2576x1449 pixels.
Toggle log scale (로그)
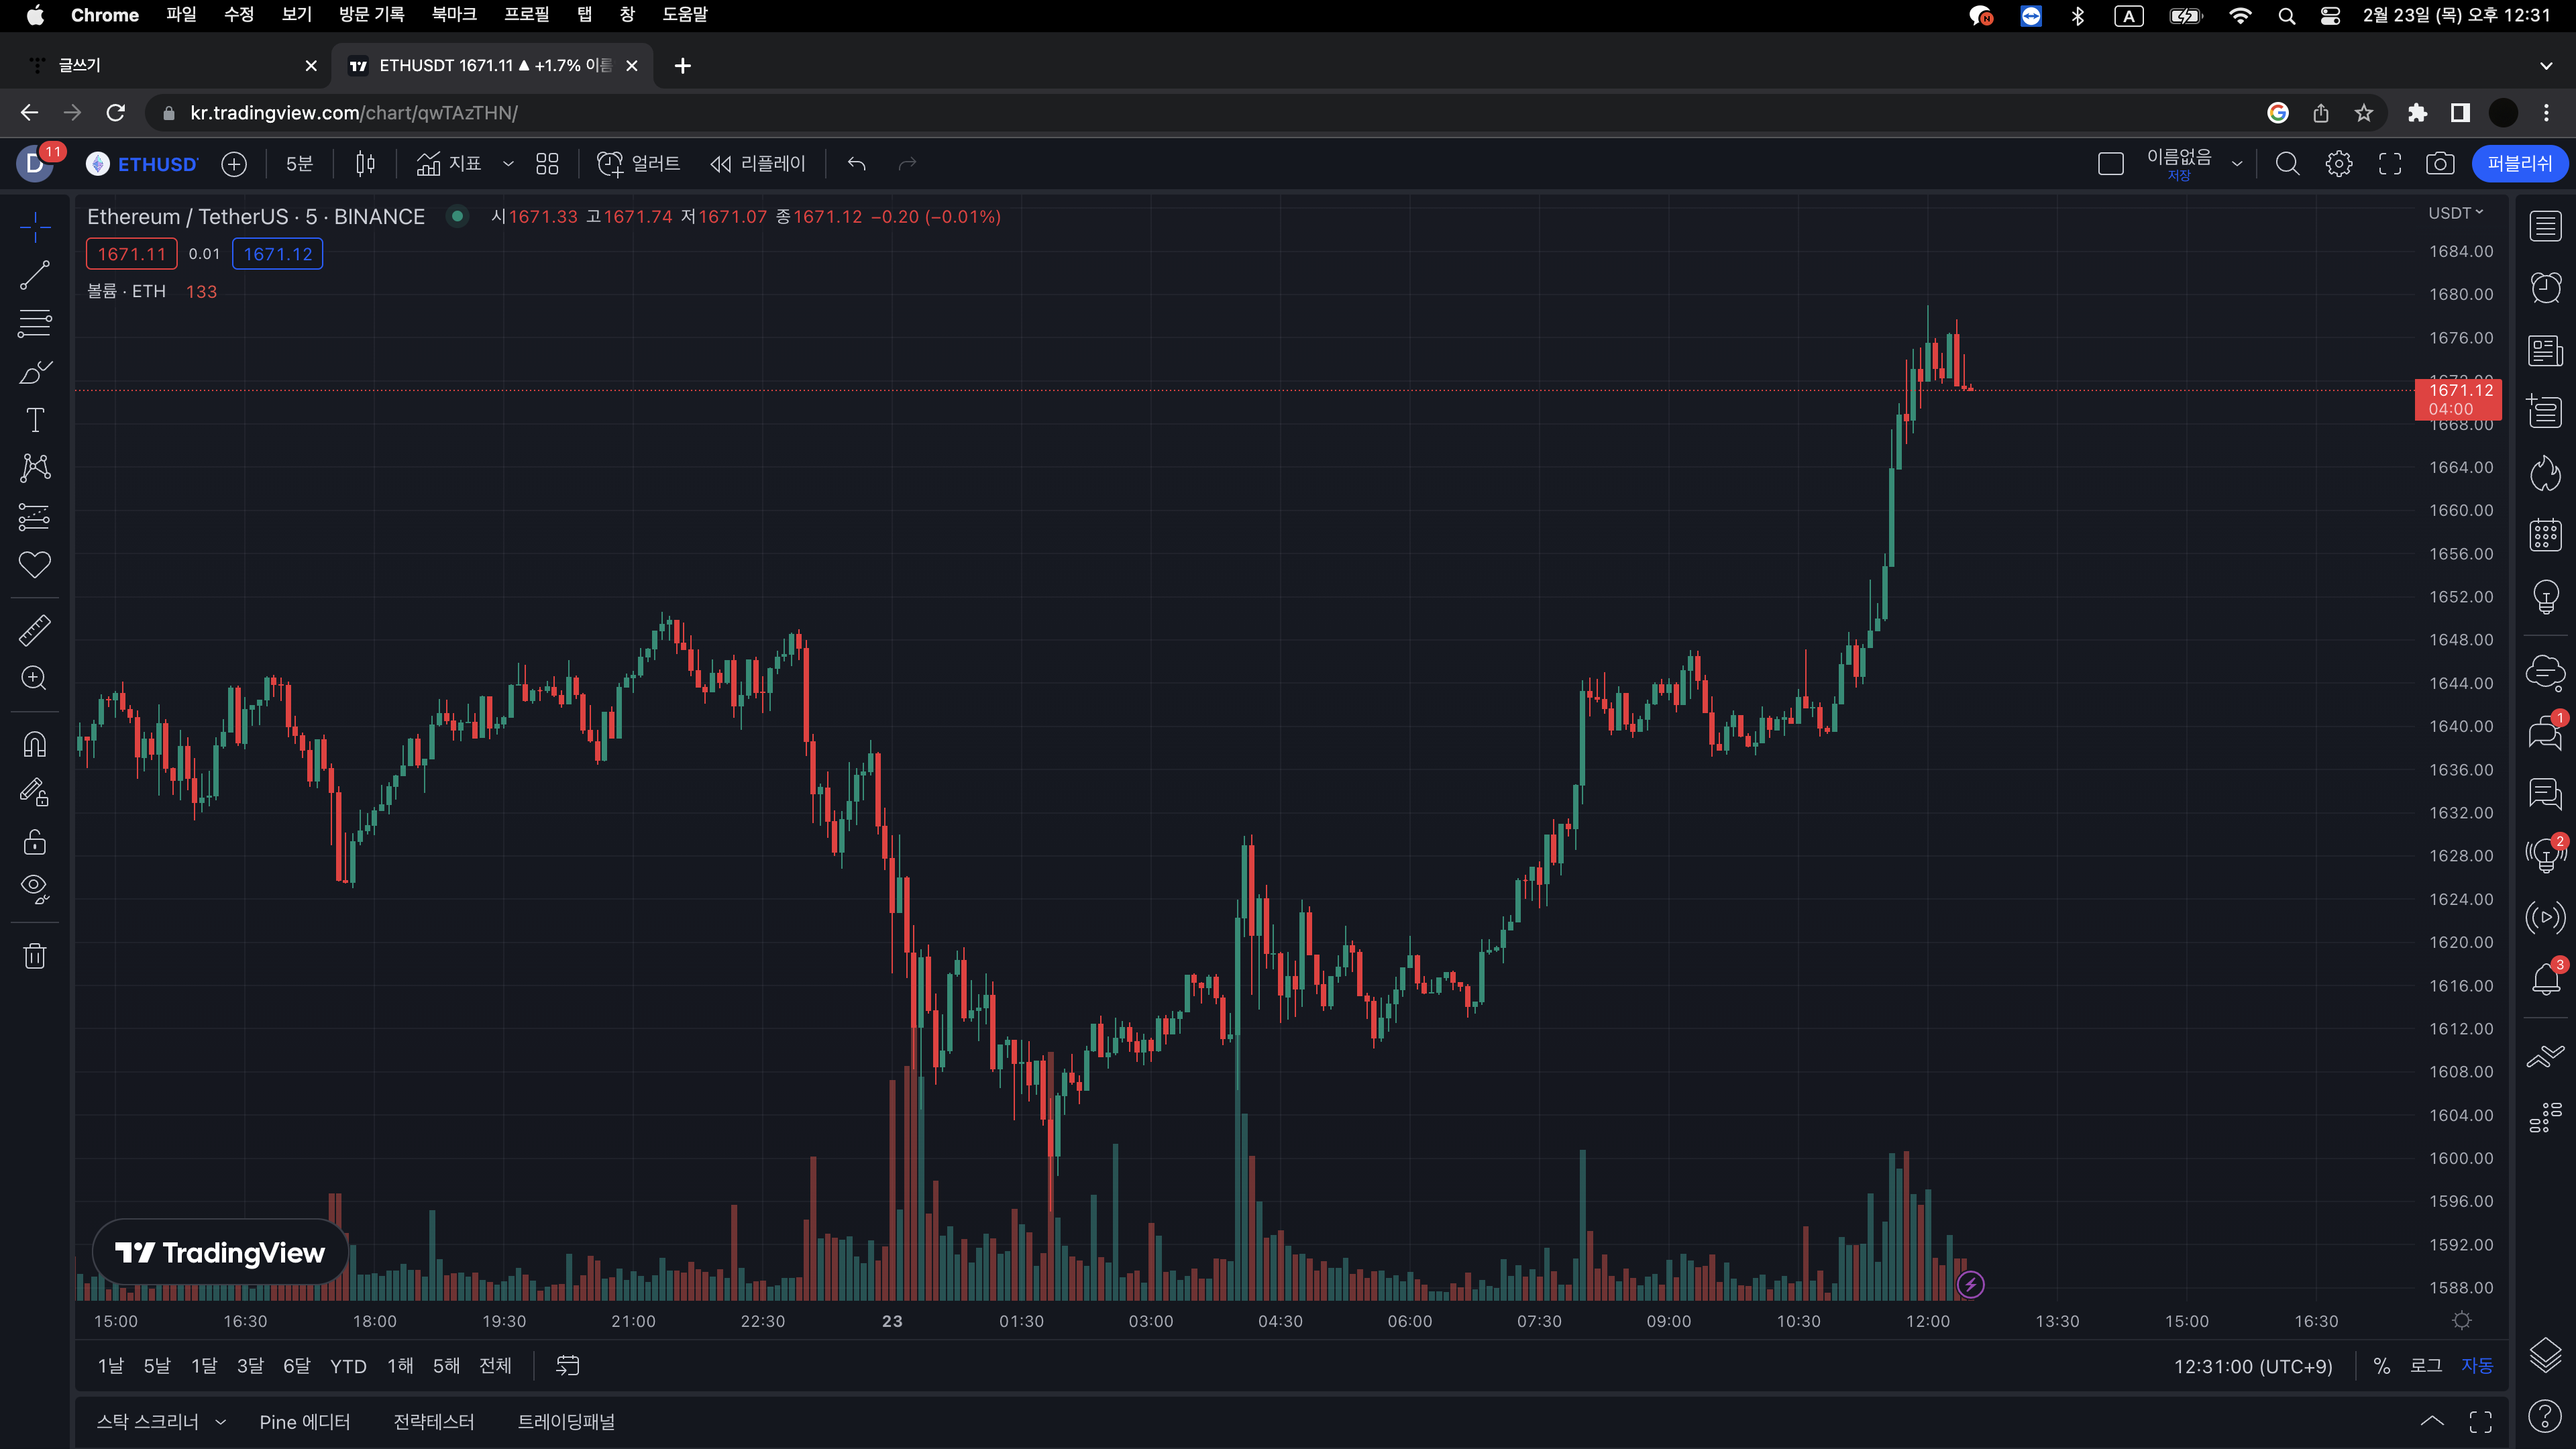[2425, 1366]
